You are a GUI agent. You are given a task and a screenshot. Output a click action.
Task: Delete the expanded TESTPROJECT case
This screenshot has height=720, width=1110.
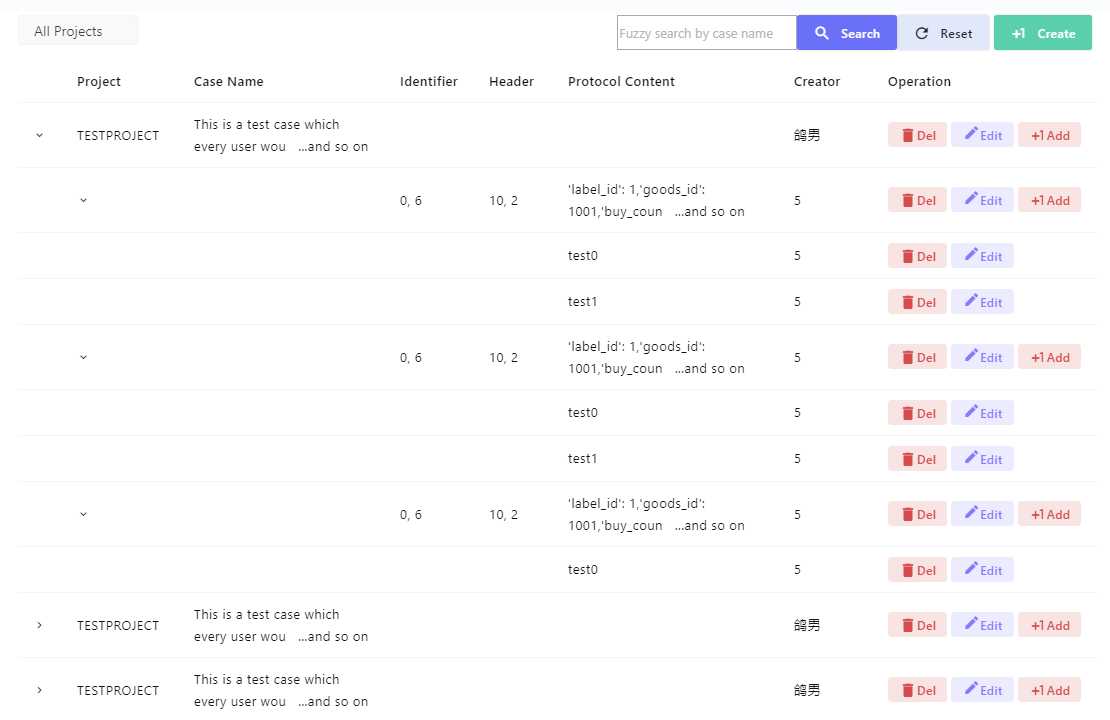tap(917, 135)
